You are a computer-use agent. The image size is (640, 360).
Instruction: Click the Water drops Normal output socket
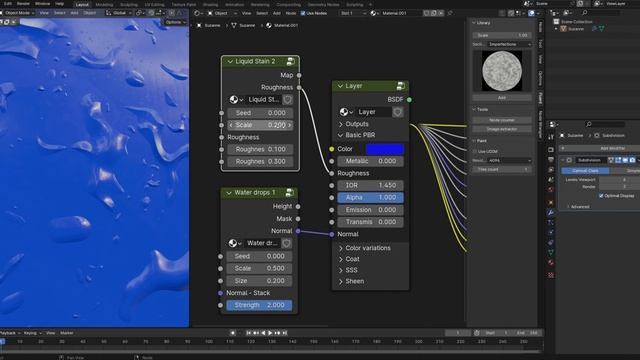tap(298, 231)
